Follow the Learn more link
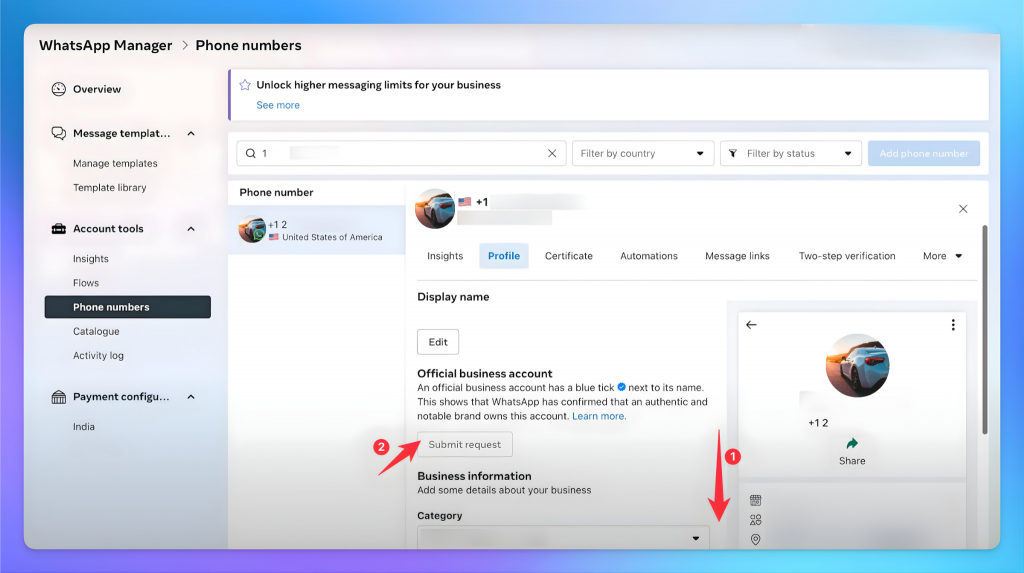Viewport: 1024px width, 573px height. 599,416
